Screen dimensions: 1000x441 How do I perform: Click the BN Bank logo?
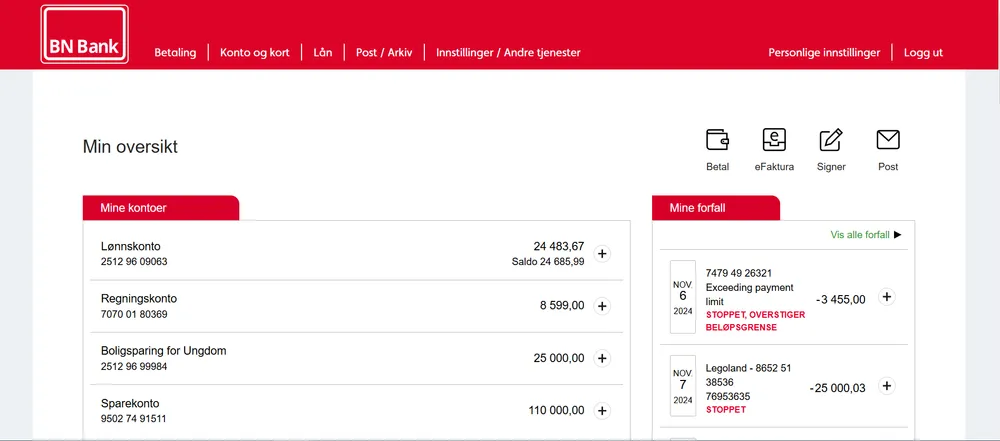(85, 34)
